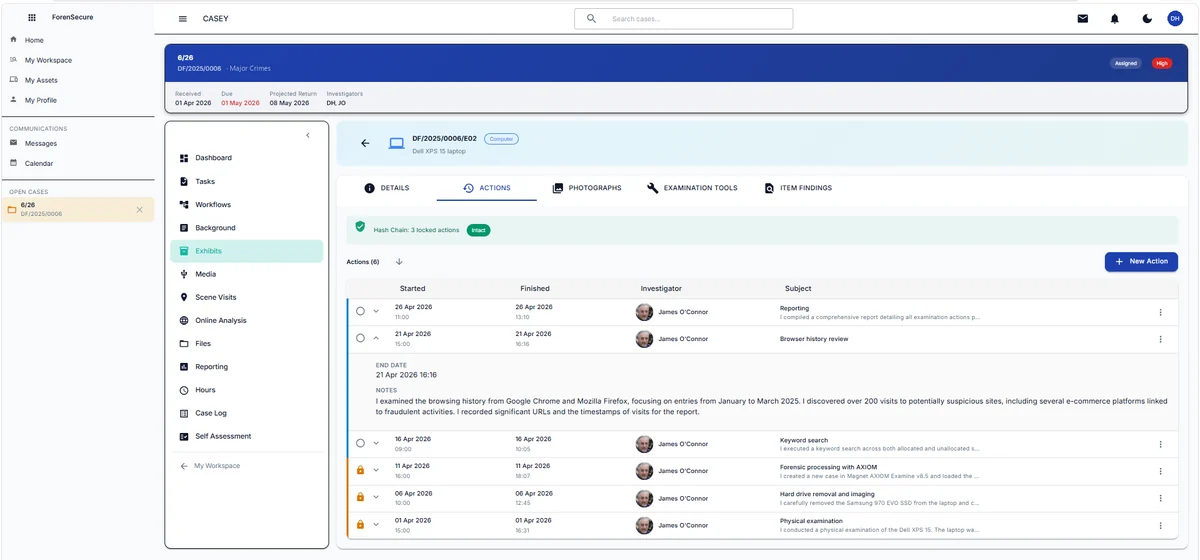The image size is (1200, 560).
Task: Expand the Forensic processing with AXIOM chevron
Action: [x=376, y=470]
